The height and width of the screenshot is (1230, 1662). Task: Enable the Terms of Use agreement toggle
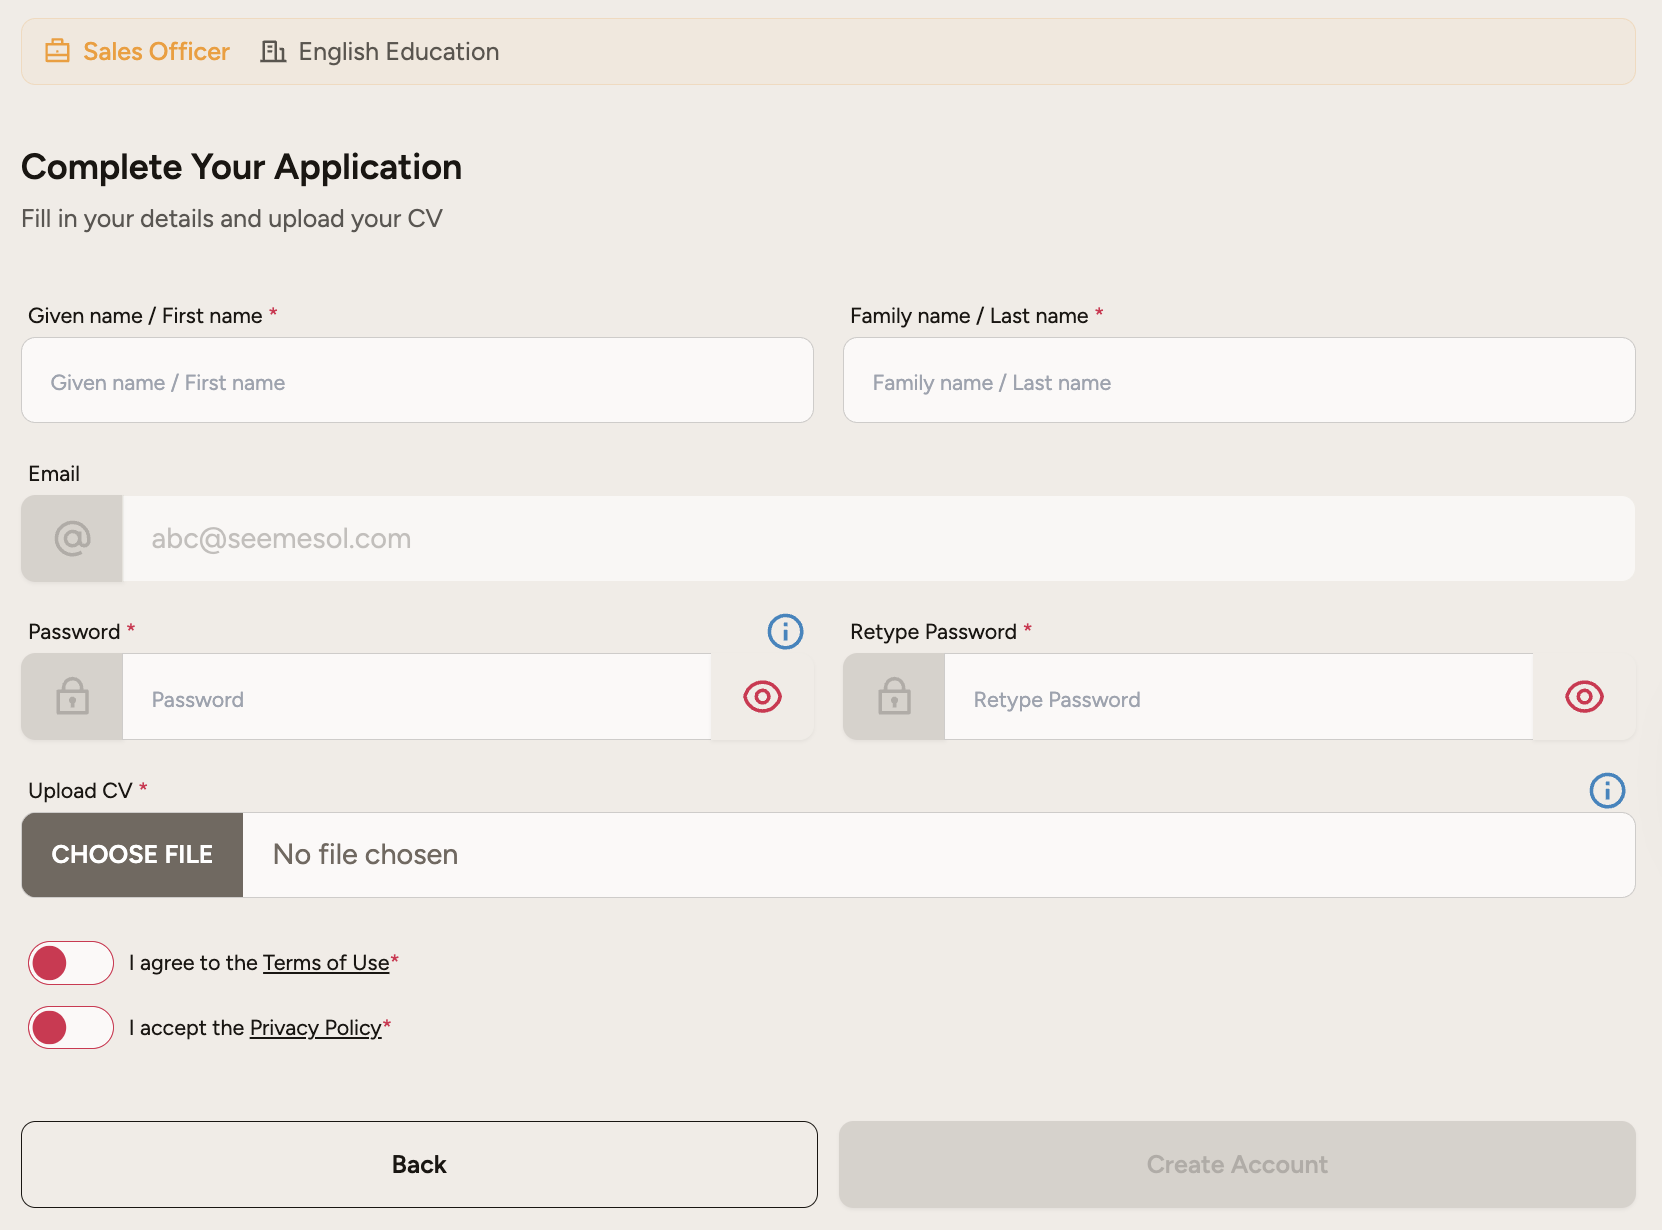click(x=71, y=963)
